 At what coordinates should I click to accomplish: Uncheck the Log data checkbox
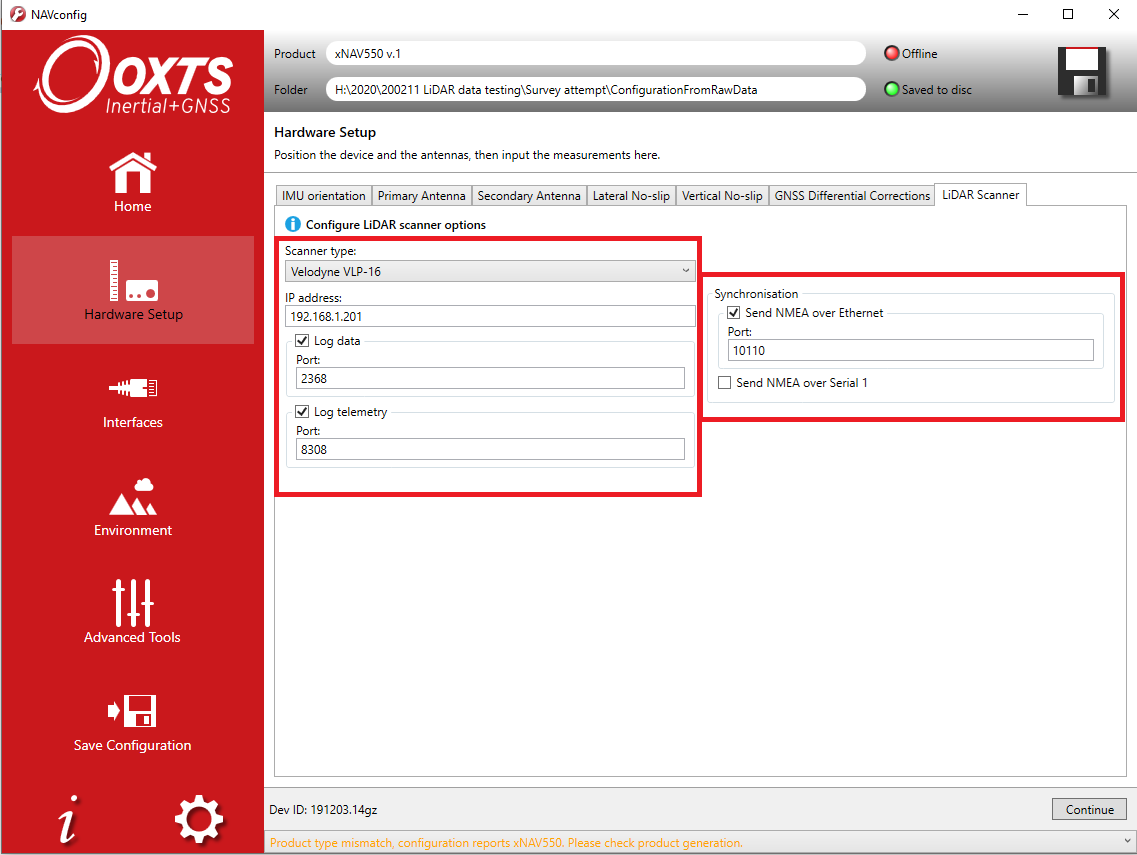tap(302, 341)
